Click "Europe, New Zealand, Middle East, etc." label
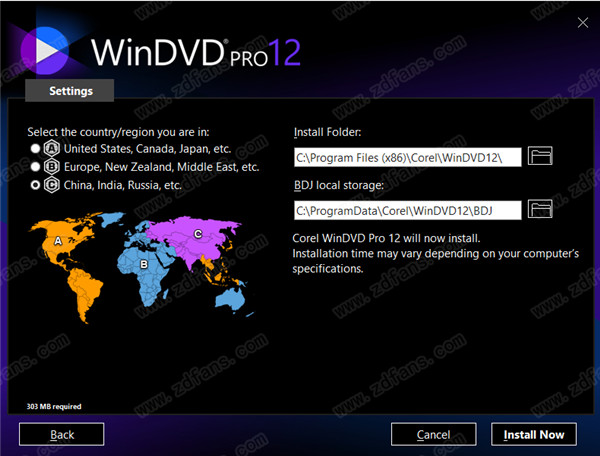Image resolution: width=600 pixels, height=456 pixels. [161, 167]
